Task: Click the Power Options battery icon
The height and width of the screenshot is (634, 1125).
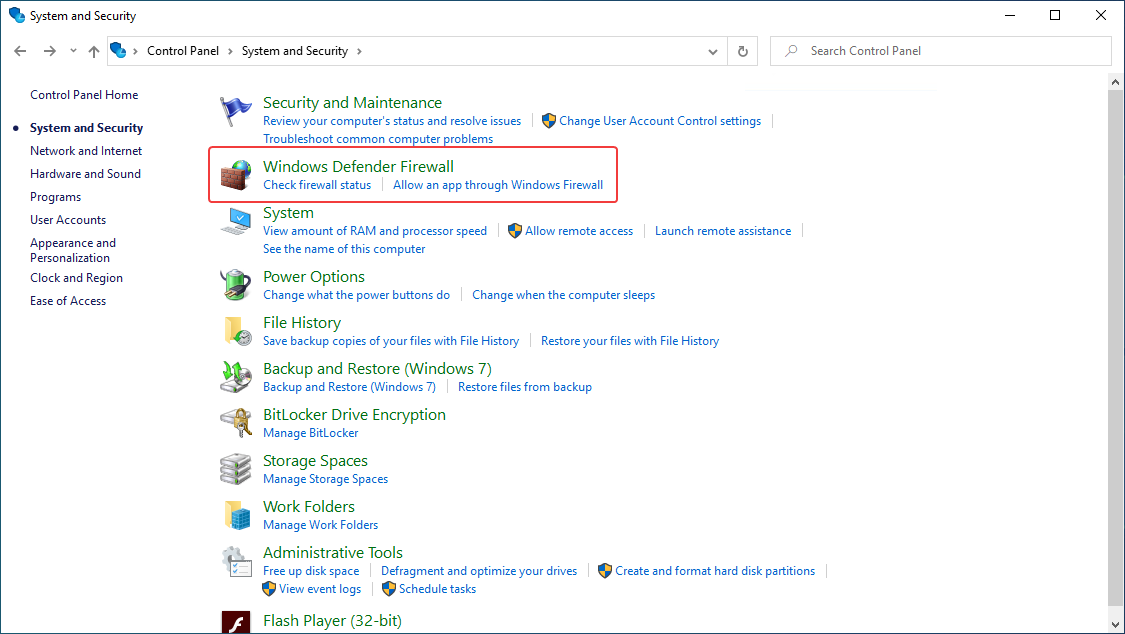Action: (x=235, y=285)
